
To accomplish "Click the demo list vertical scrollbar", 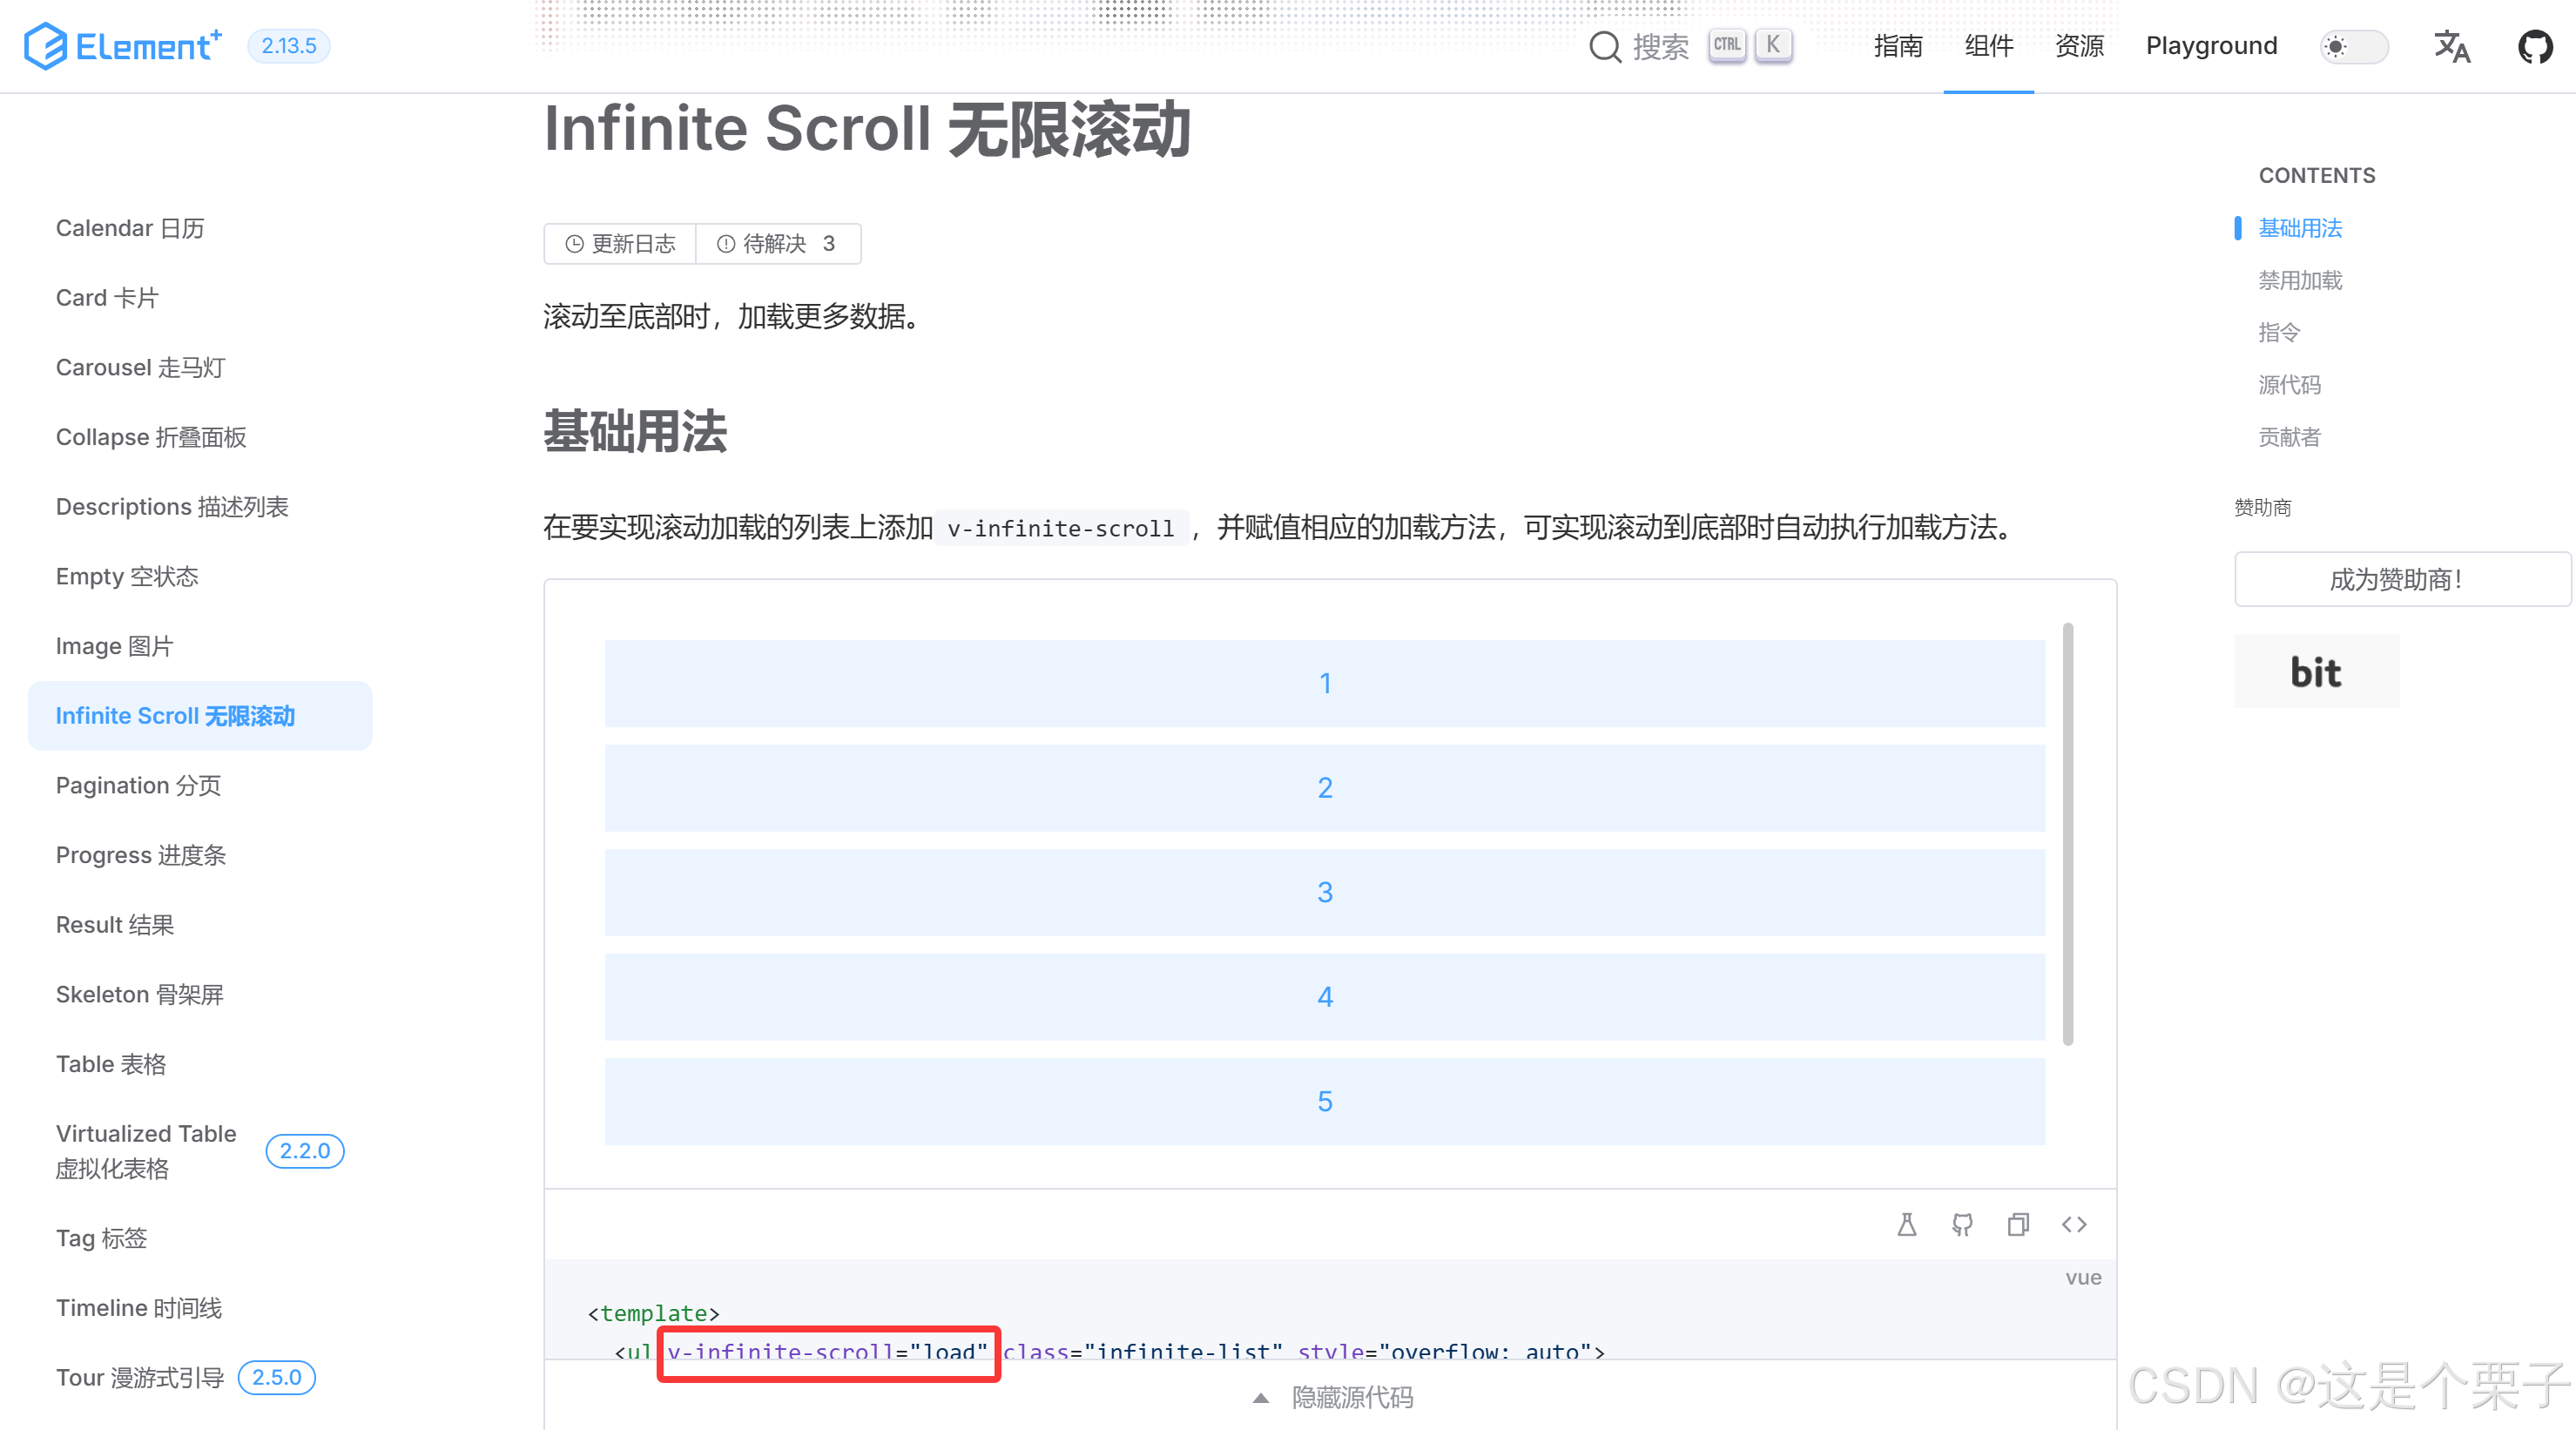I will coord(2067,835).
